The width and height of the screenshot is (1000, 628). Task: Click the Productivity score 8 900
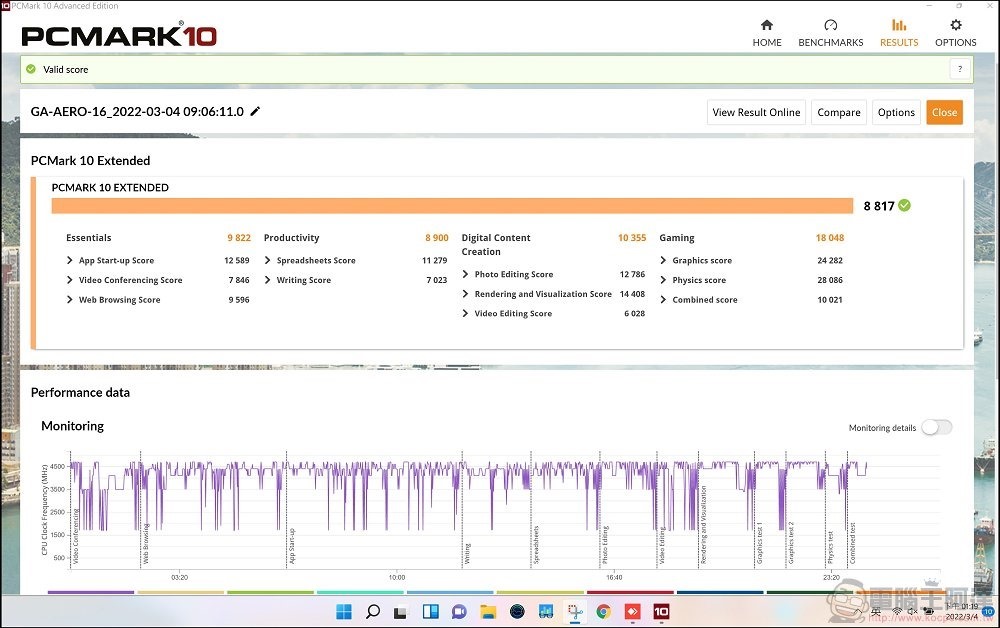[437, 238]
